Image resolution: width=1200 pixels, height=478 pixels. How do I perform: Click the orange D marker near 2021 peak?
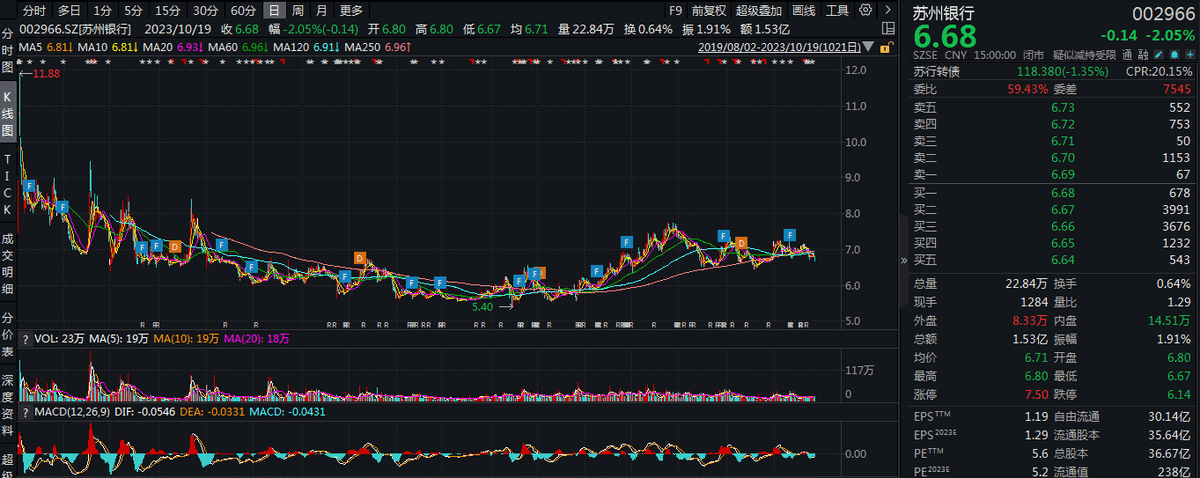pyautogui.click(x=360, y=258)
